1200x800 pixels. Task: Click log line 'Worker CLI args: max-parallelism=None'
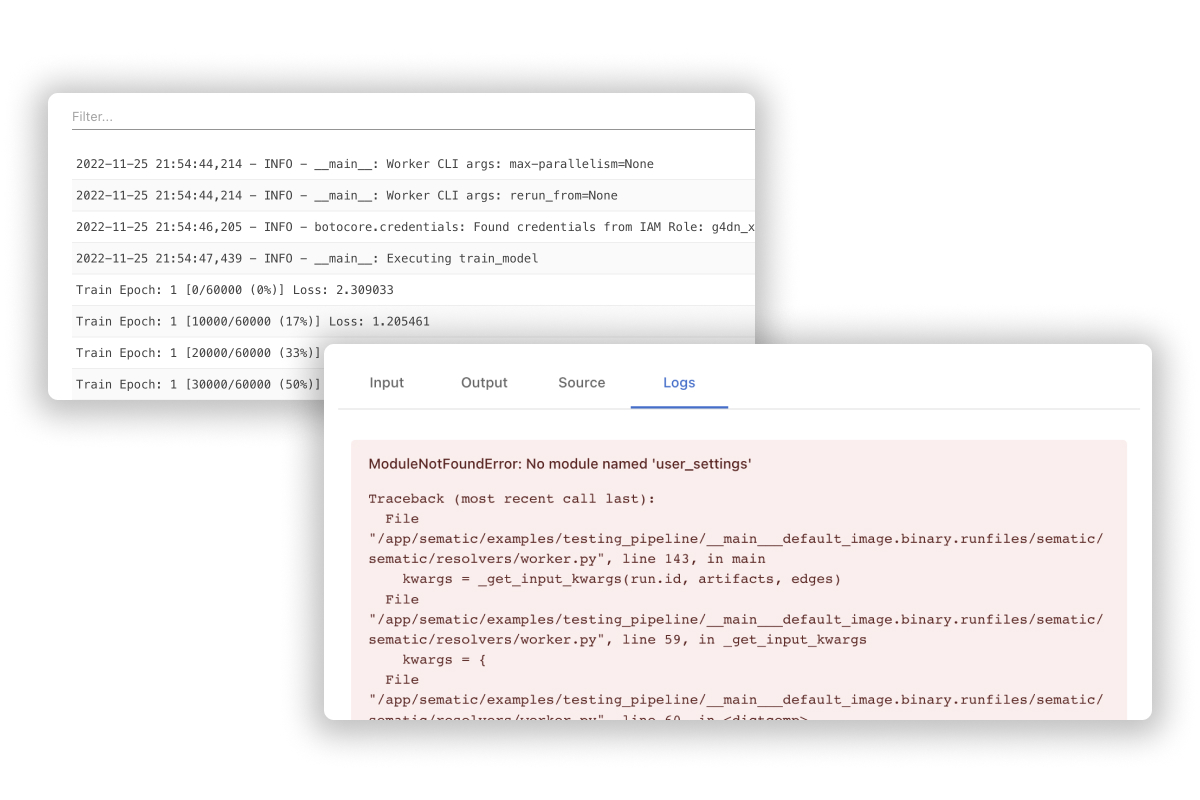pos(413,164)
